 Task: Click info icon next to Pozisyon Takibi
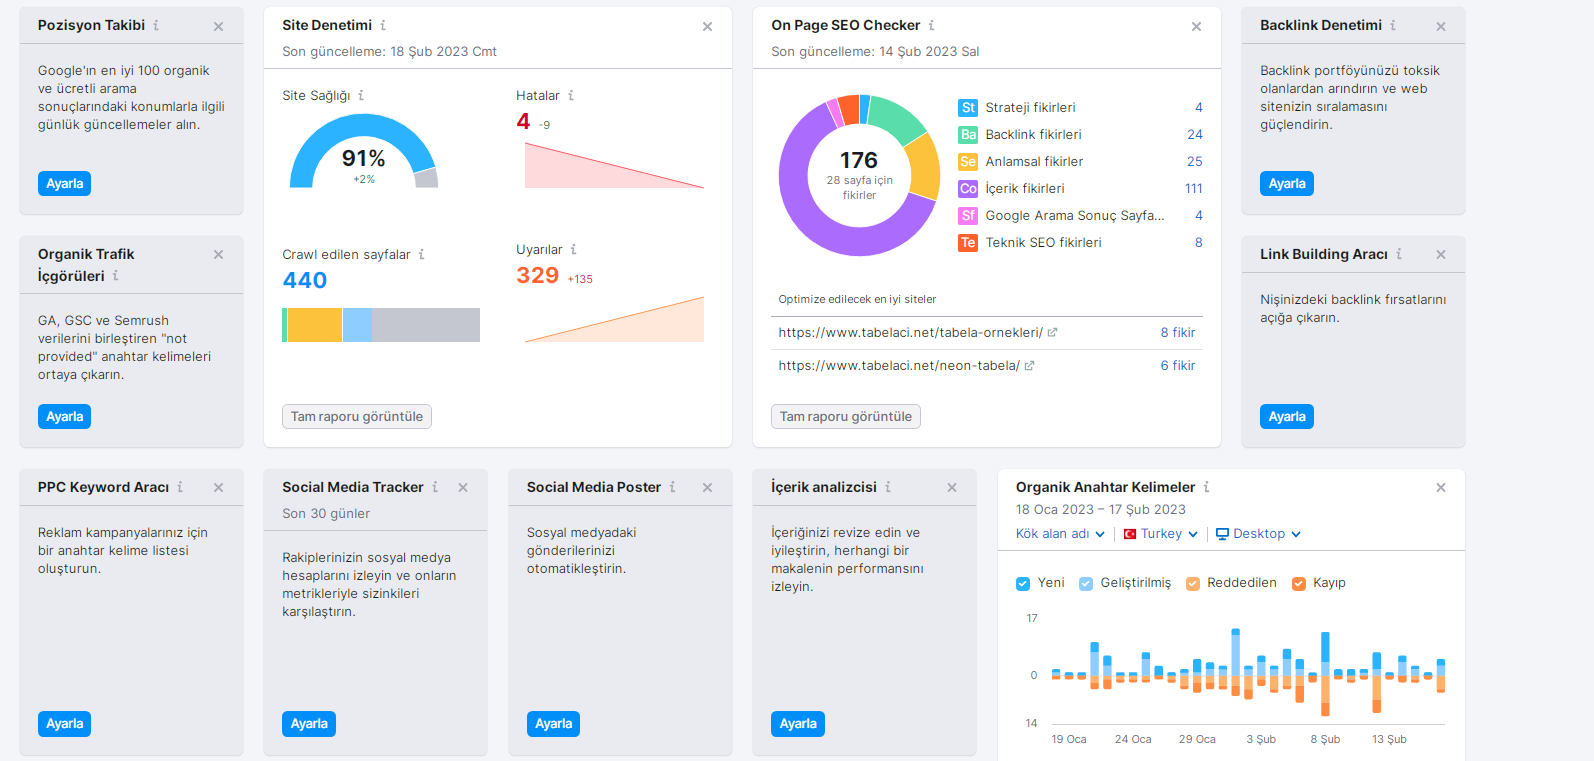(x=156, y=25)
